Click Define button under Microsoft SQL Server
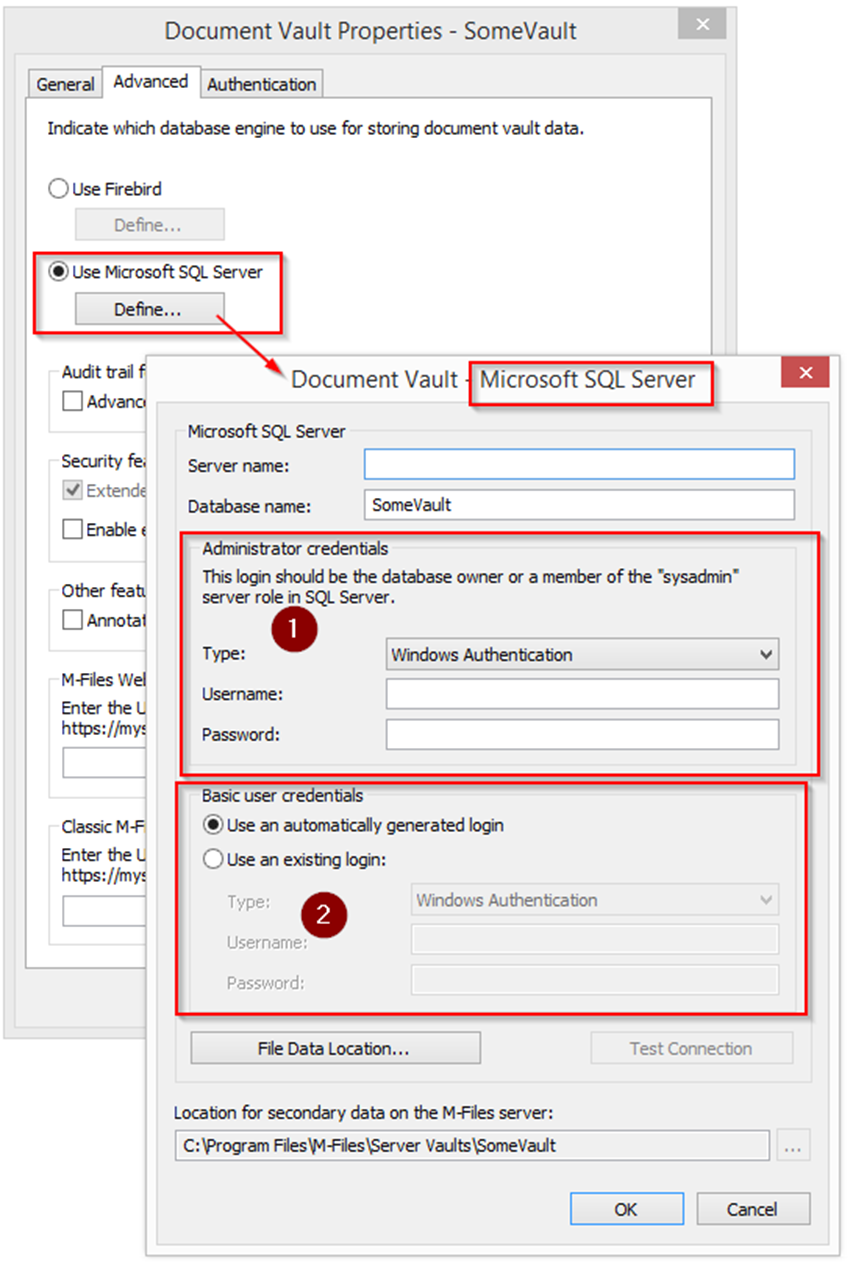Screen dimensions: 853x1272 149,309
